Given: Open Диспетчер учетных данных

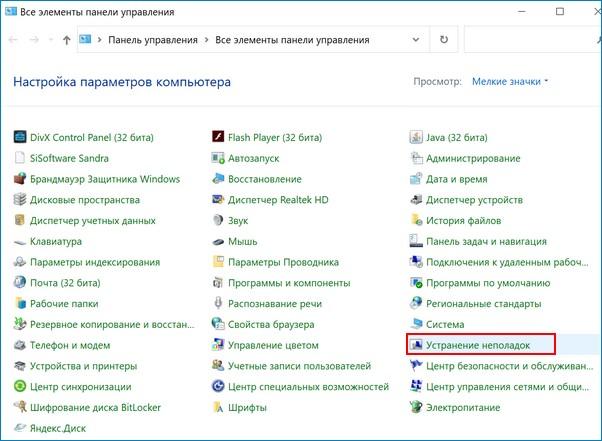Looking at the screenshot, I should [x=93, y=221].
